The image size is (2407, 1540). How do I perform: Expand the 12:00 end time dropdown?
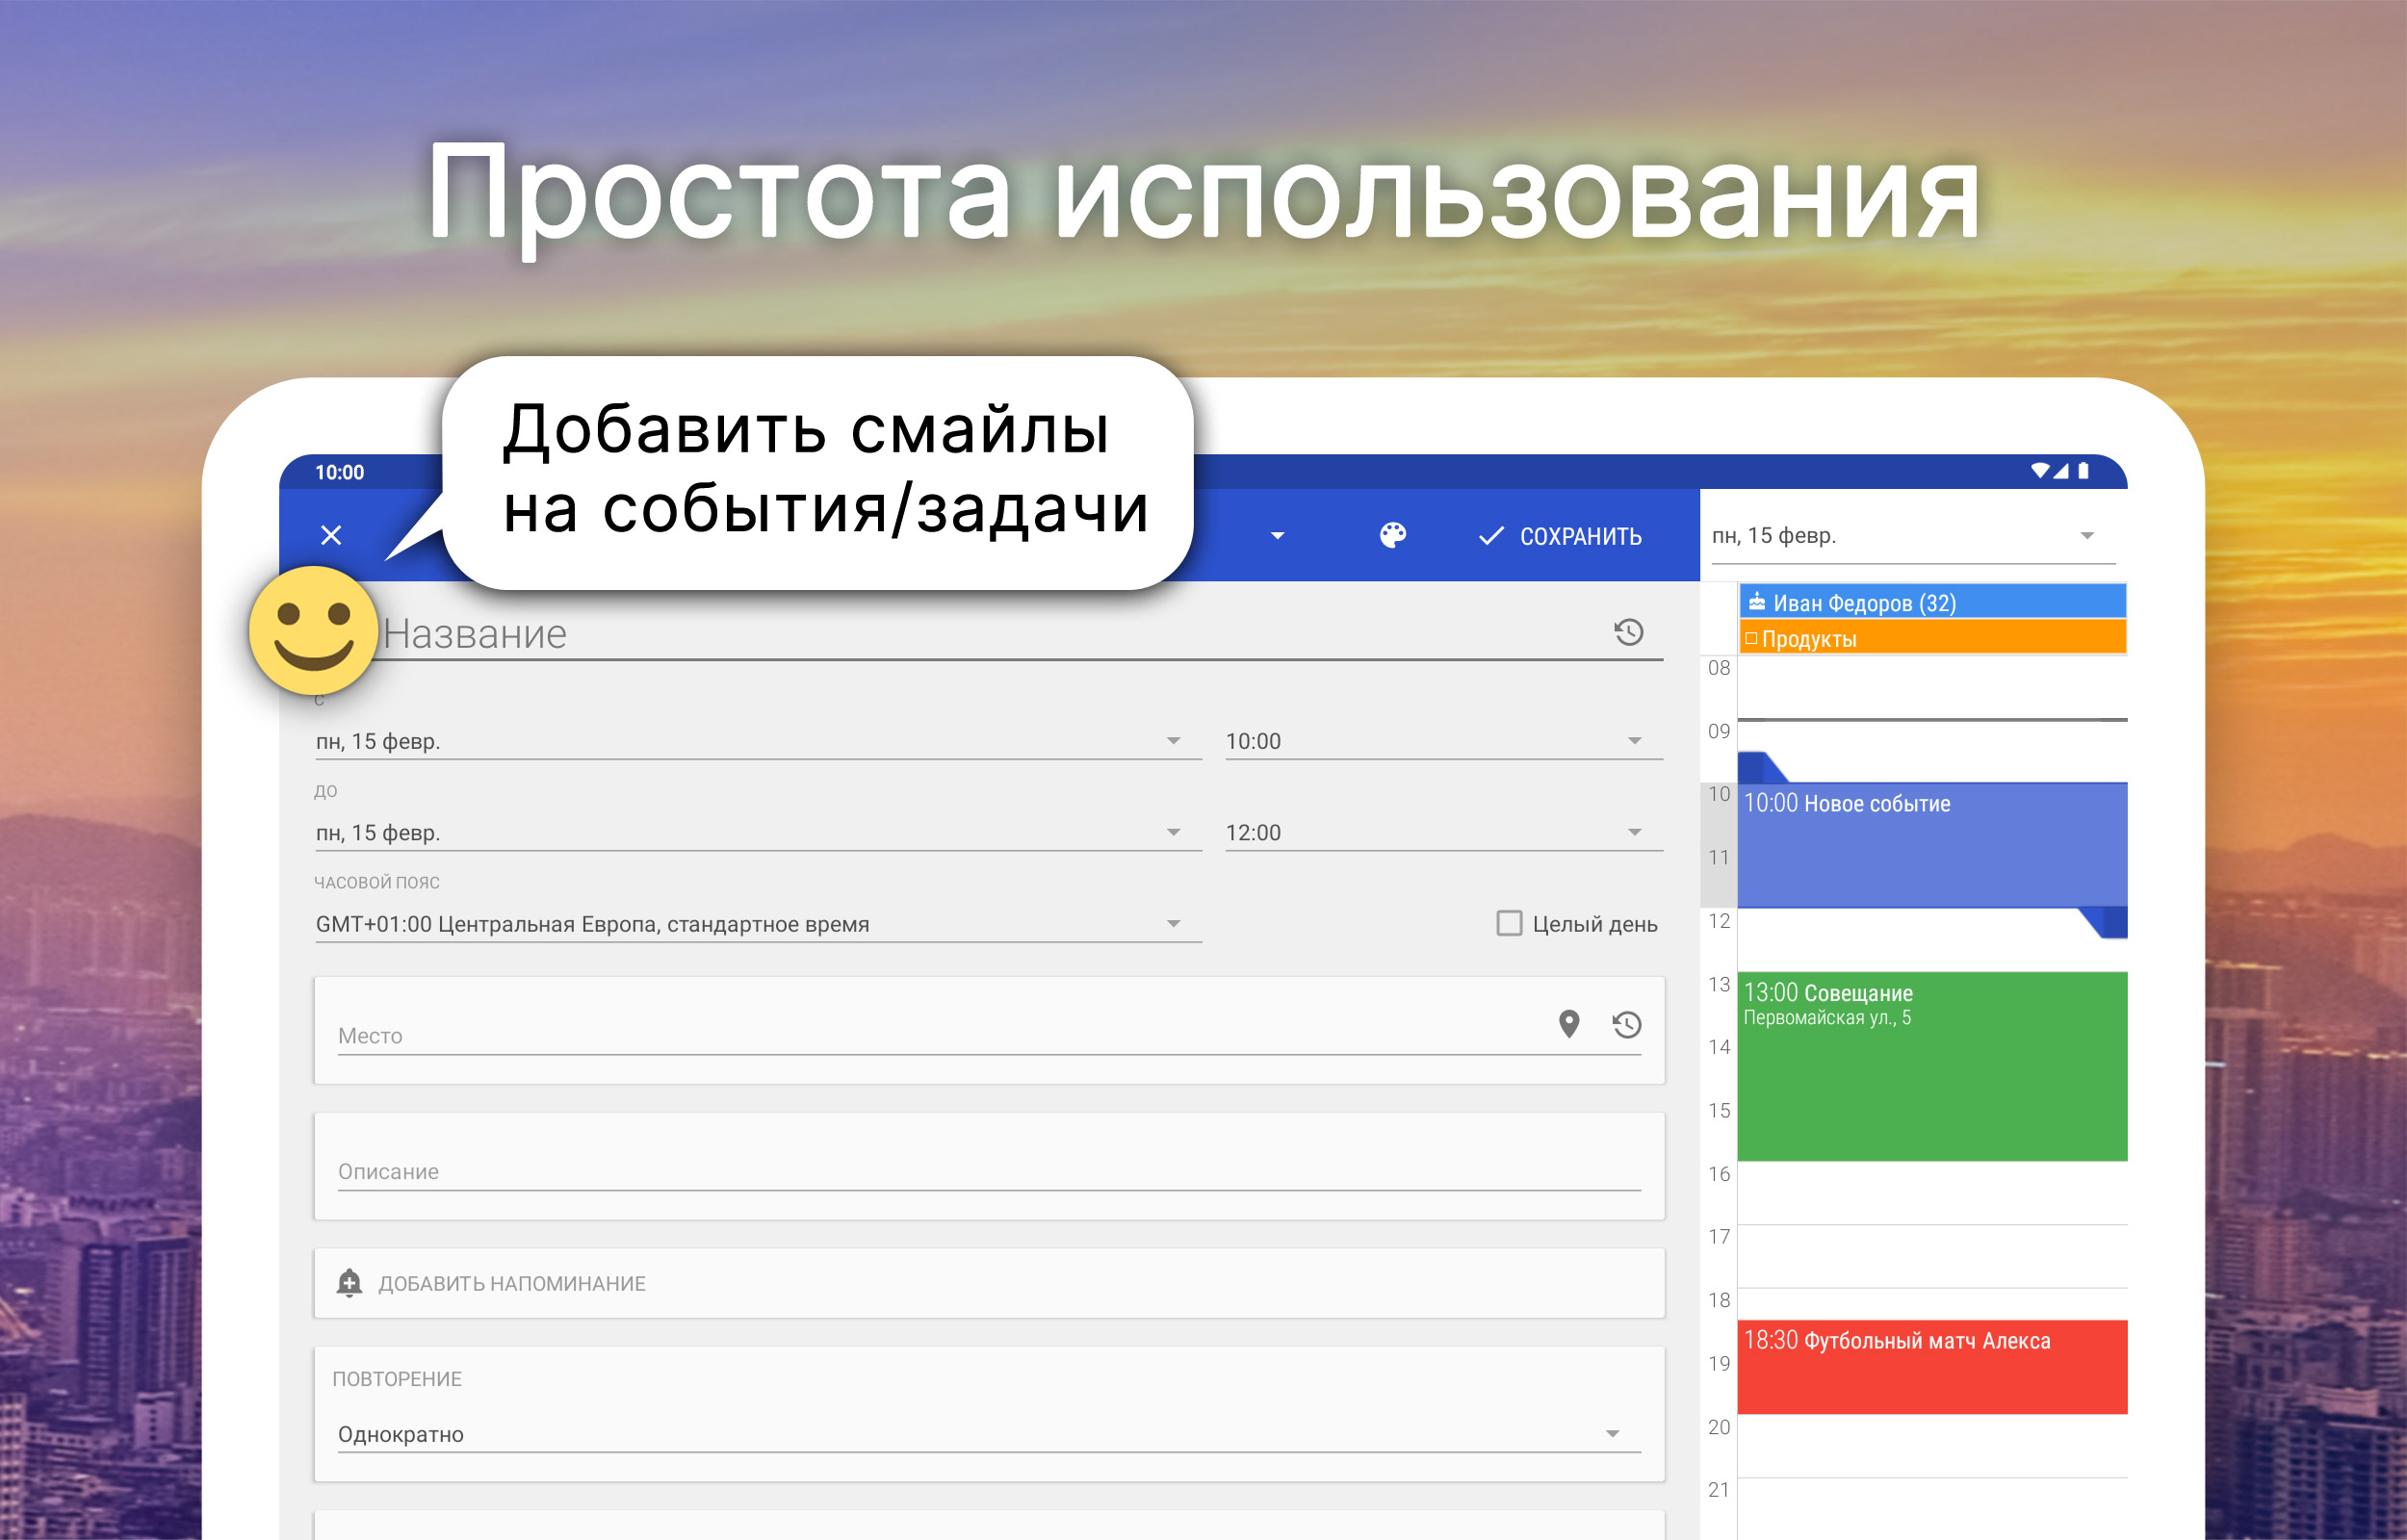1442,832
